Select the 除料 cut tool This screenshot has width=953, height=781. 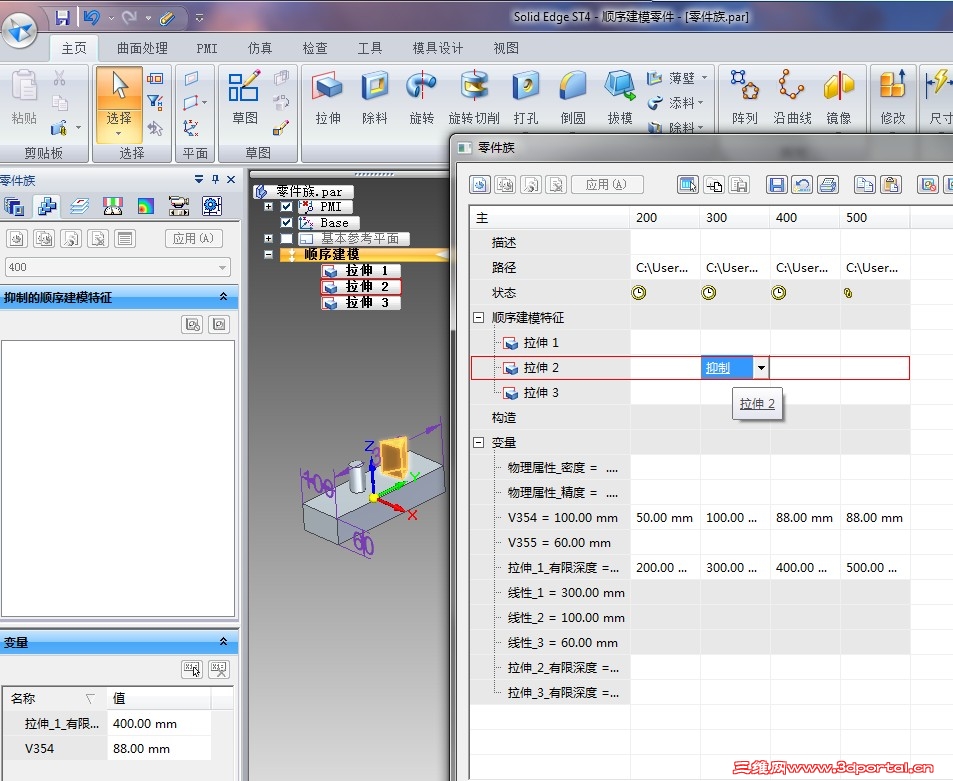tap(374, 98)
